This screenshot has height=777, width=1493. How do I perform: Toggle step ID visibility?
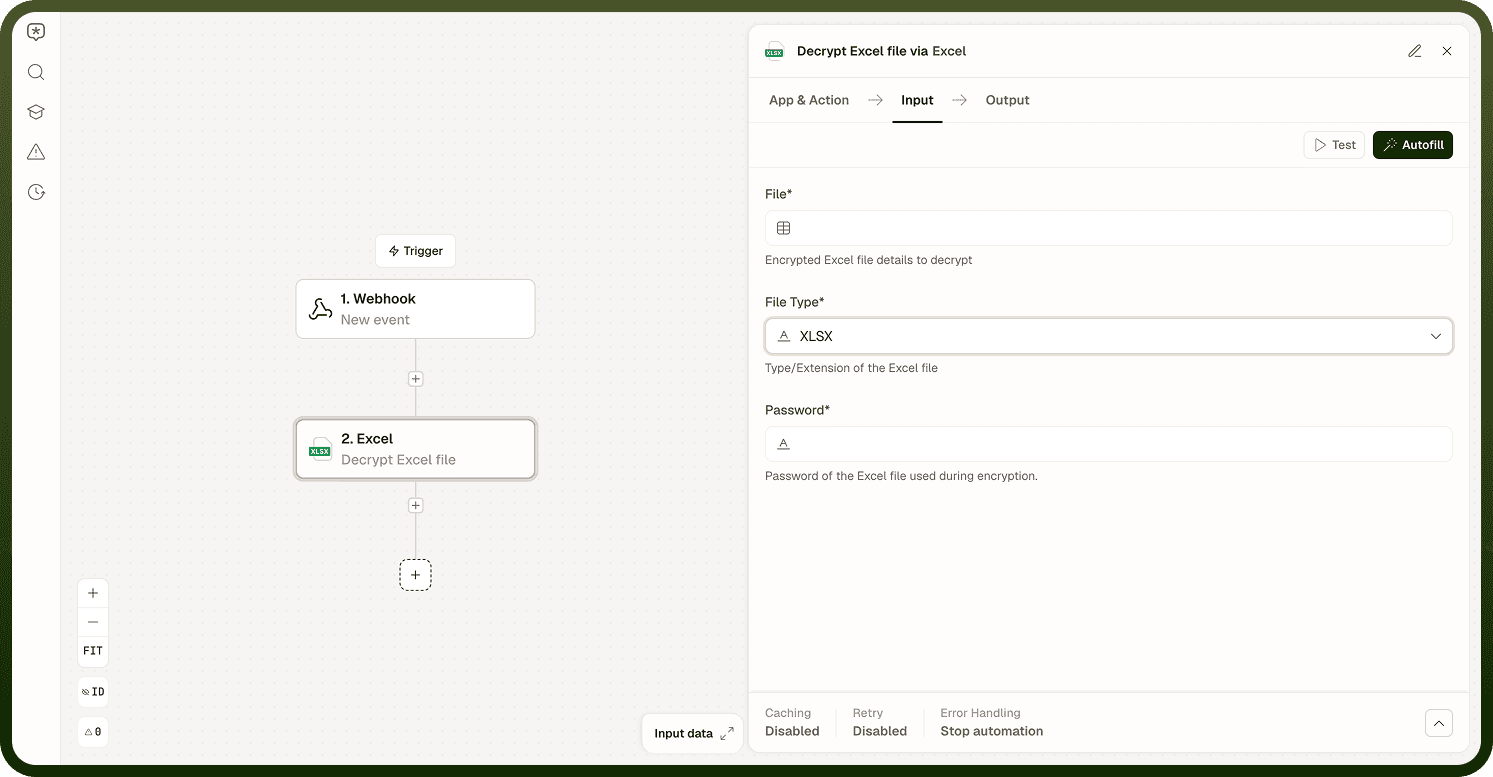pos(93,692)
